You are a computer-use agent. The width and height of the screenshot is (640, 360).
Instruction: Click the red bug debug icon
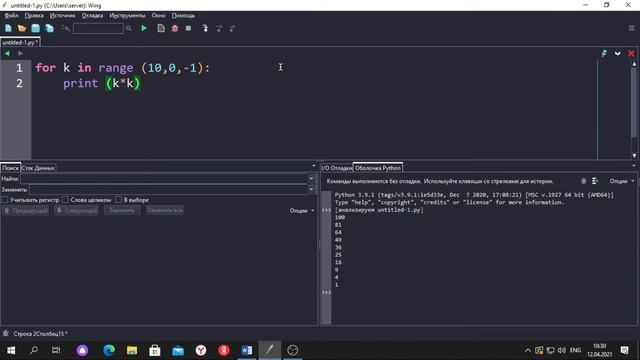(x=175, y=28)
